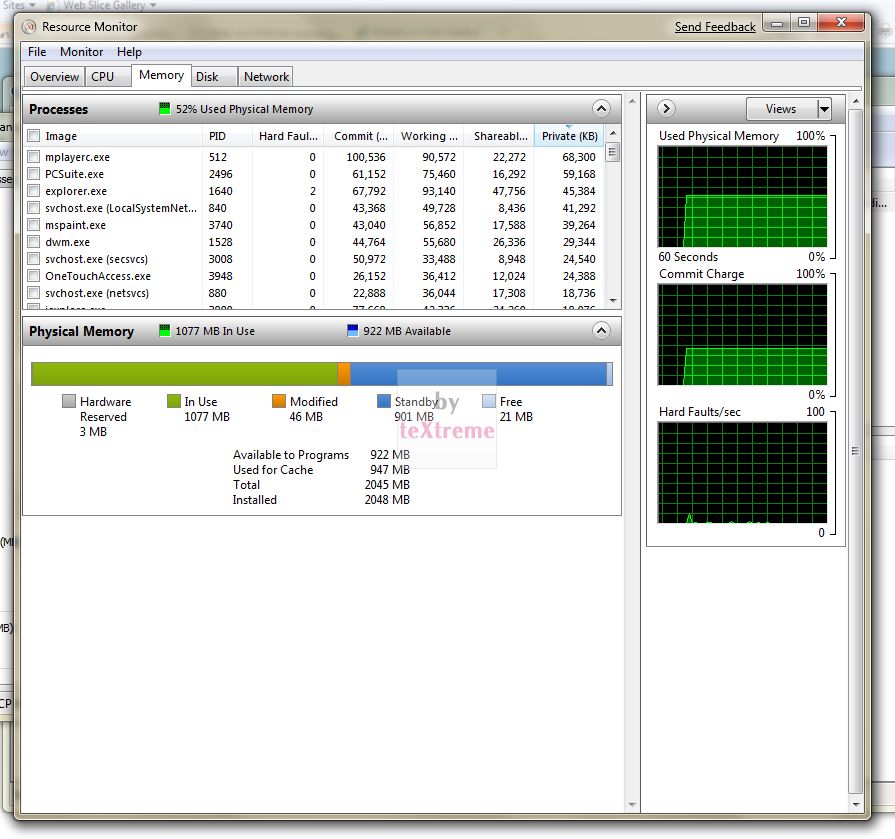Click the Installed 2048 MB value

pyautogui.click(x=387, y=499)
